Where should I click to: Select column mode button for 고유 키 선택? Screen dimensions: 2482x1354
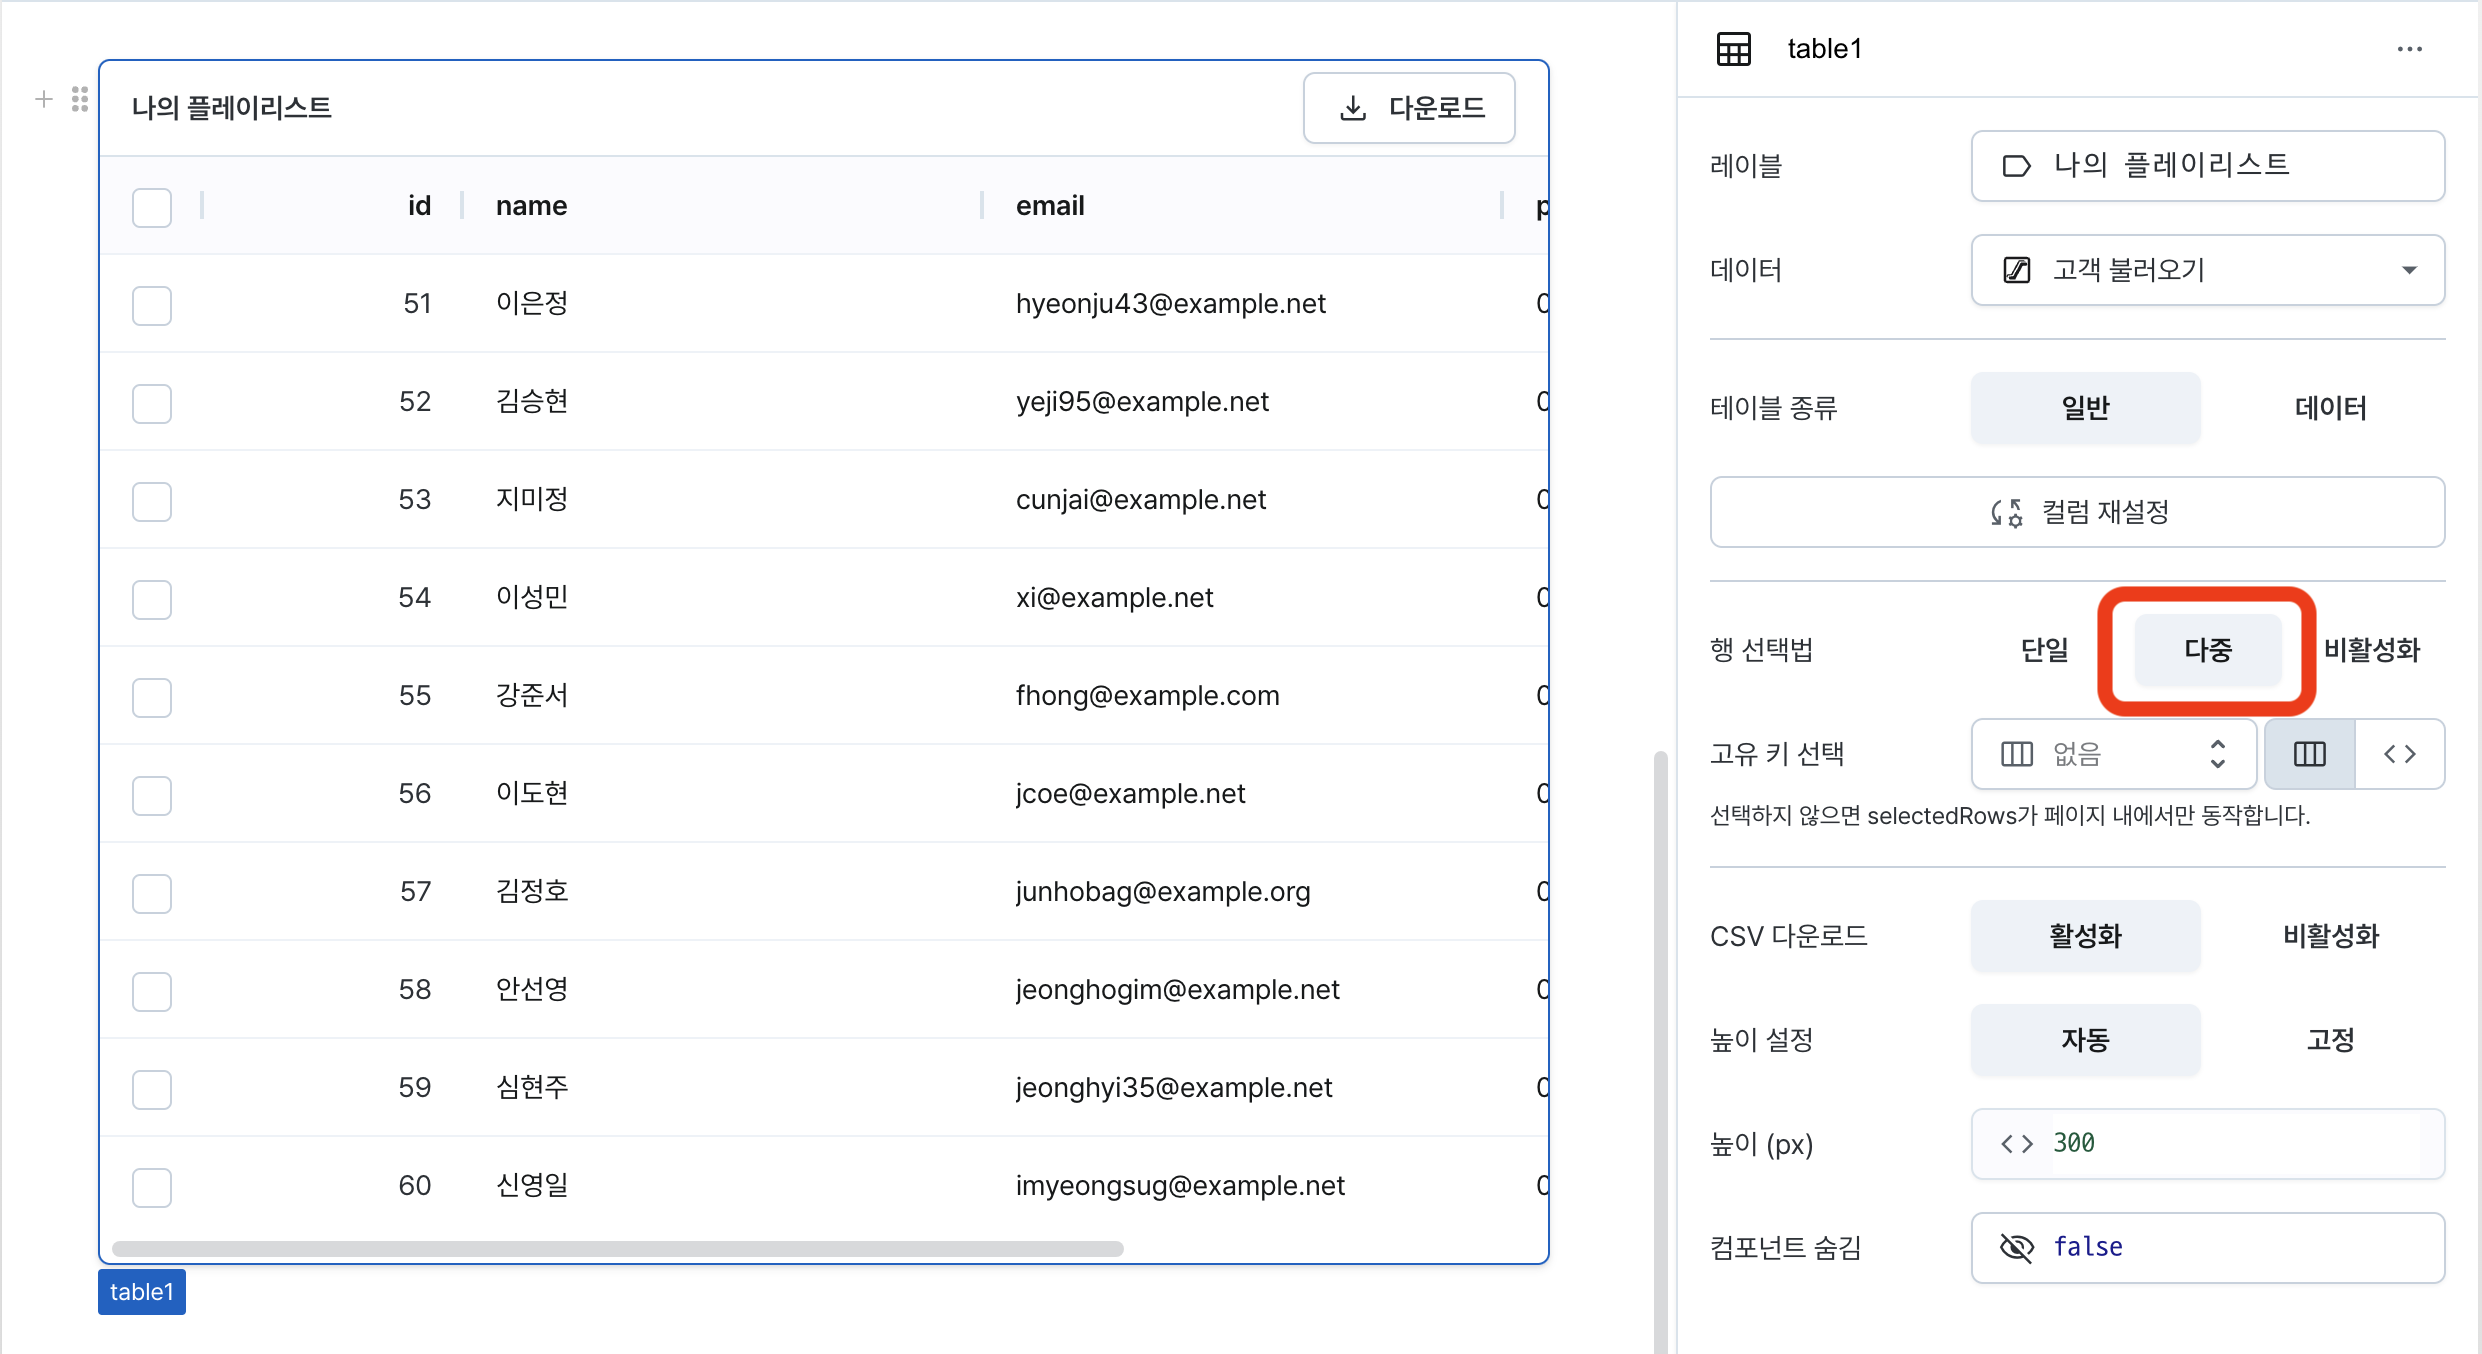(2309, 754)
